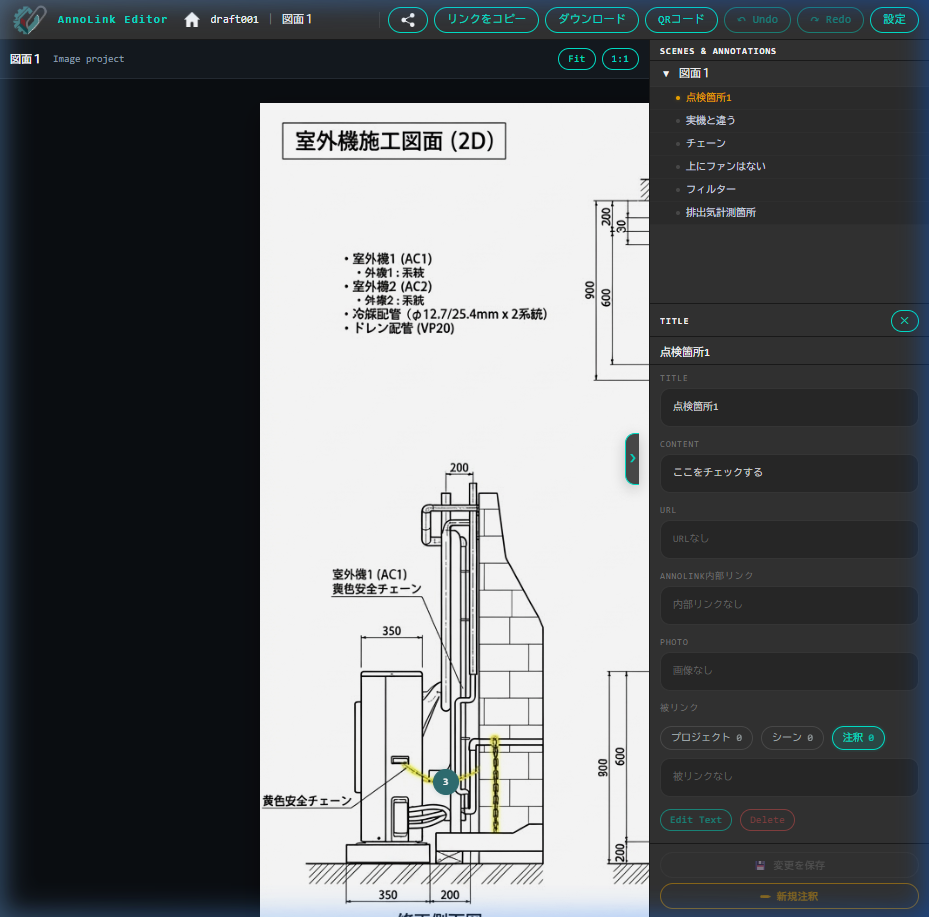Select annotation marker 3 on the drawing
Viewport: 929px width, 917px height.
(445, 781)
